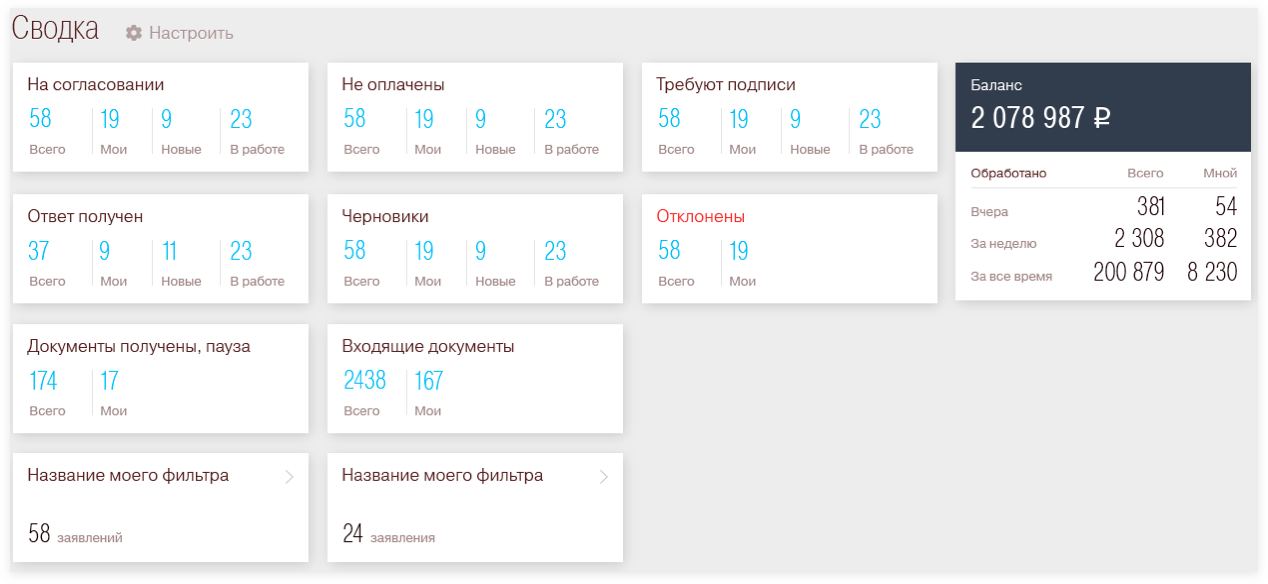Click value 382 for За неделю
This screenshot has height=584, width=1268.
click(x=1221, y=239)
